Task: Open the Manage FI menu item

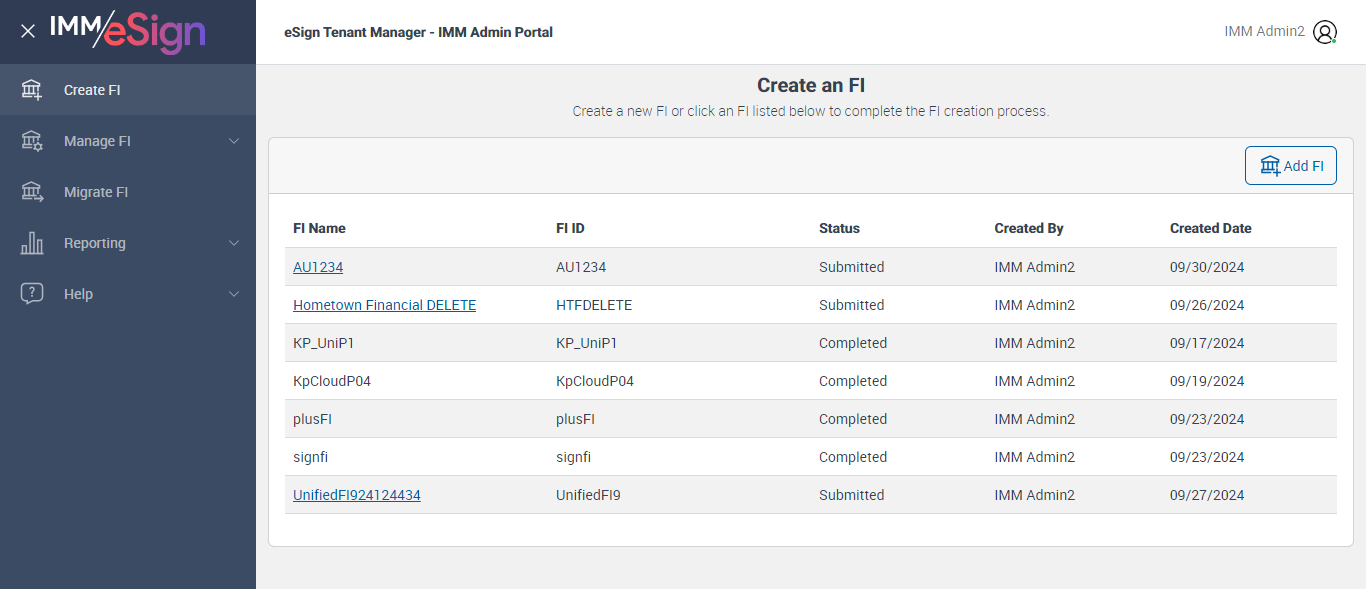Action: pos(128,141)
